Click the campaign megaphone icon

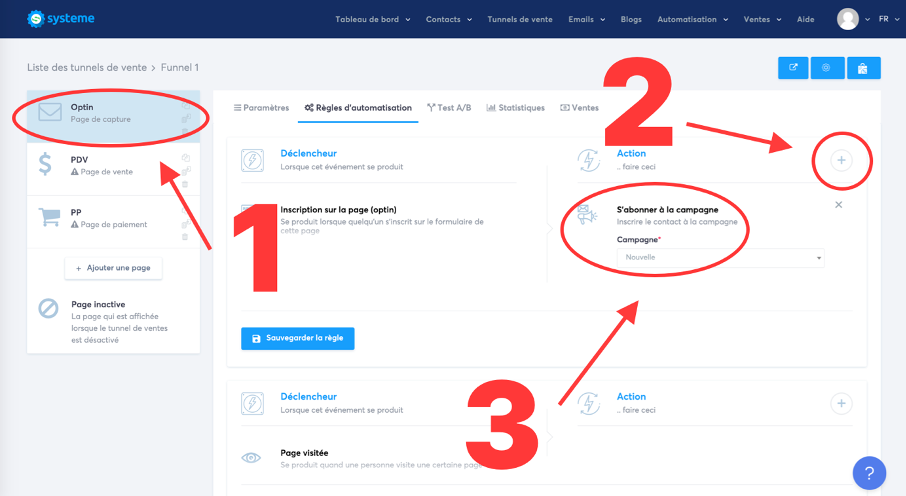pyautogui.click(x=587, y=214)
